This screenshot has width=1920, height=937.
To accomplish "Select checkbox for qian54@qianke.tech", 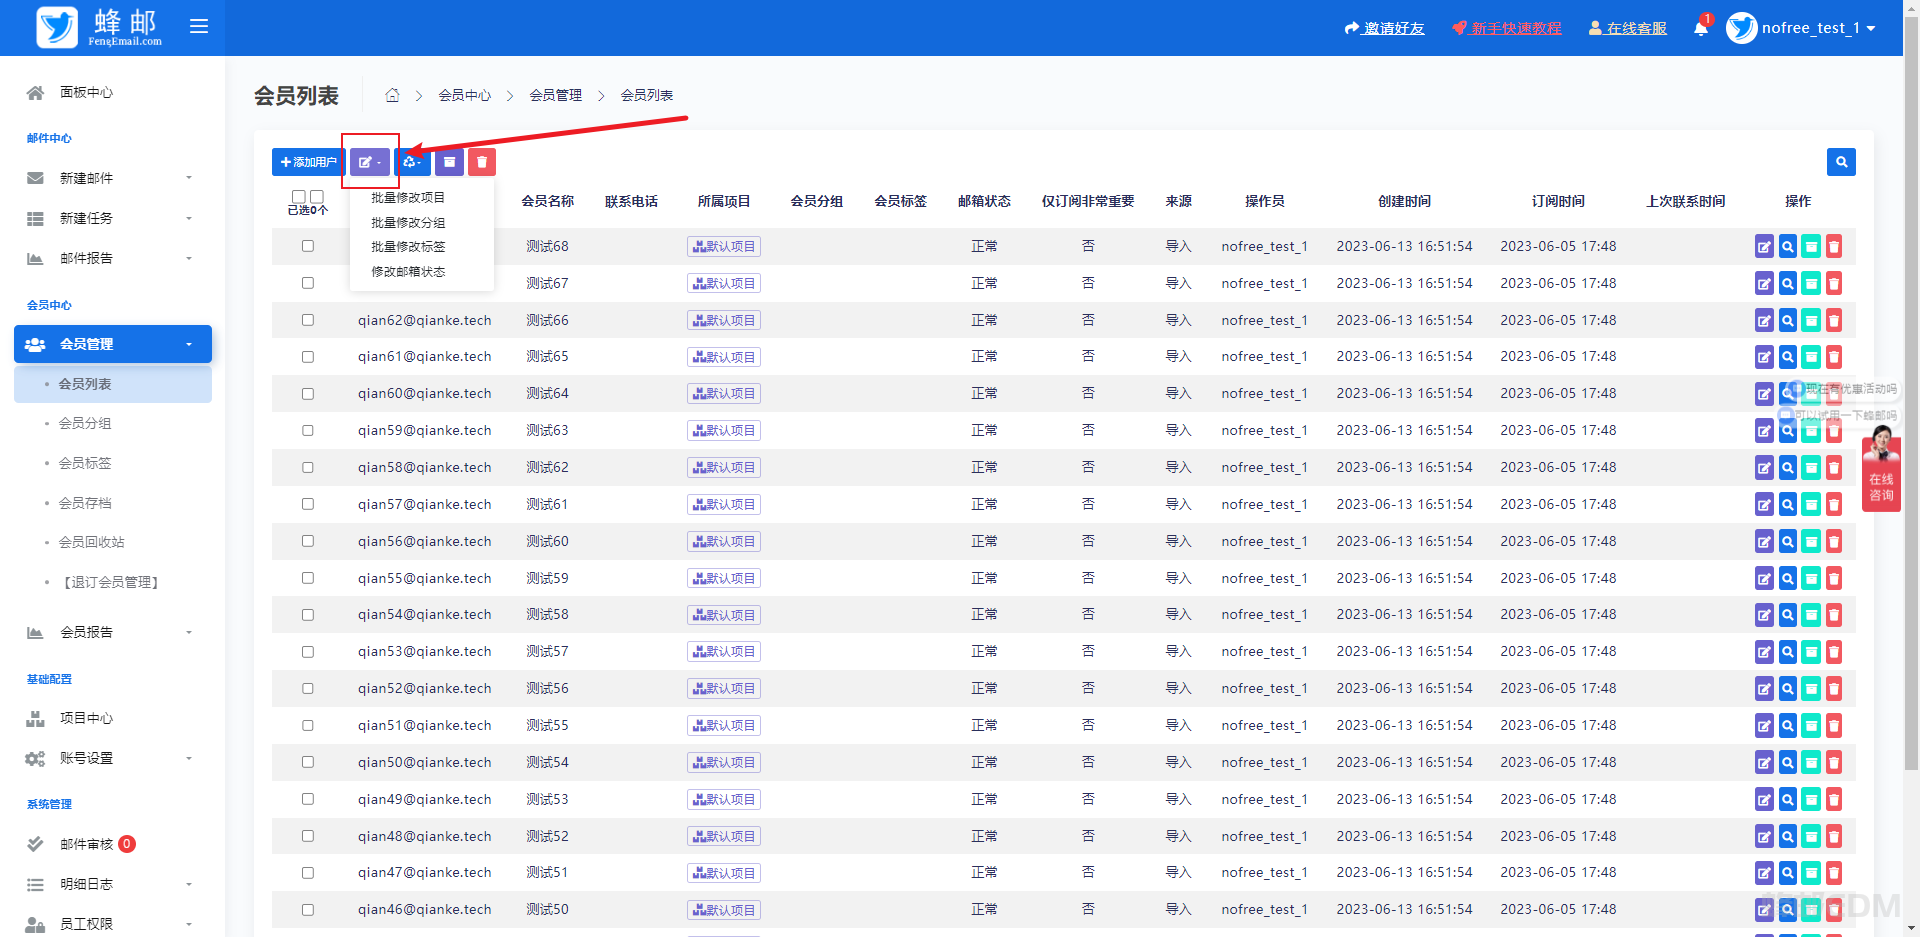I will 308,615.
